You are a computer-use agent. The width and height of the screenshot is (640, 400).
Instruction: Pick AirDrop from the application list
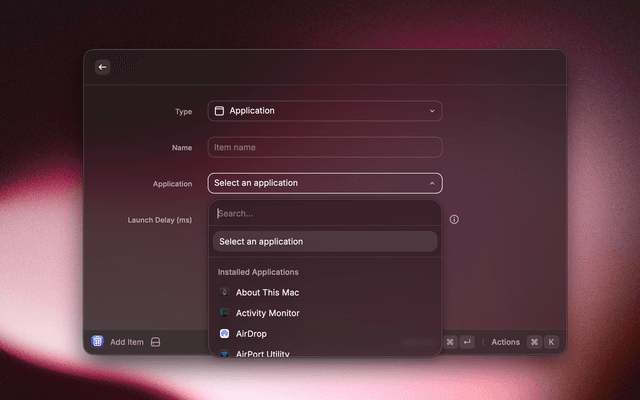[251, 333]
